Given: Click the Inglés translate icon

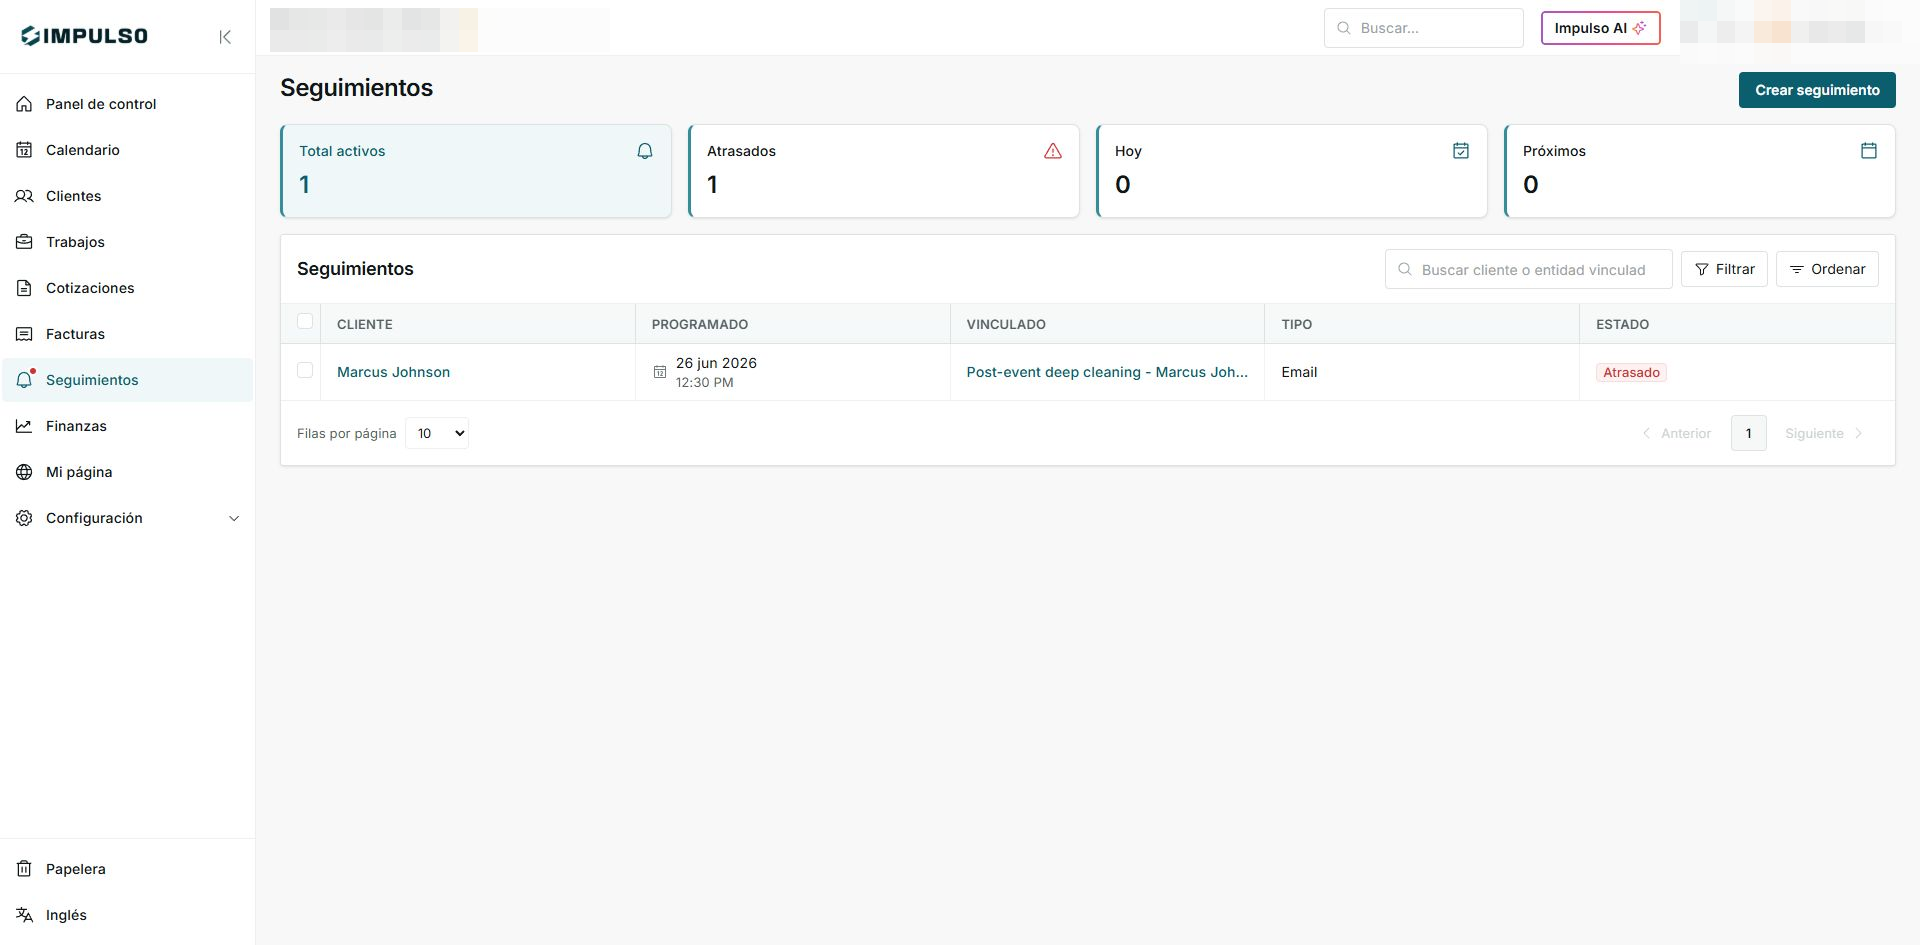Looking at the screenshot, I should (24, 915).
